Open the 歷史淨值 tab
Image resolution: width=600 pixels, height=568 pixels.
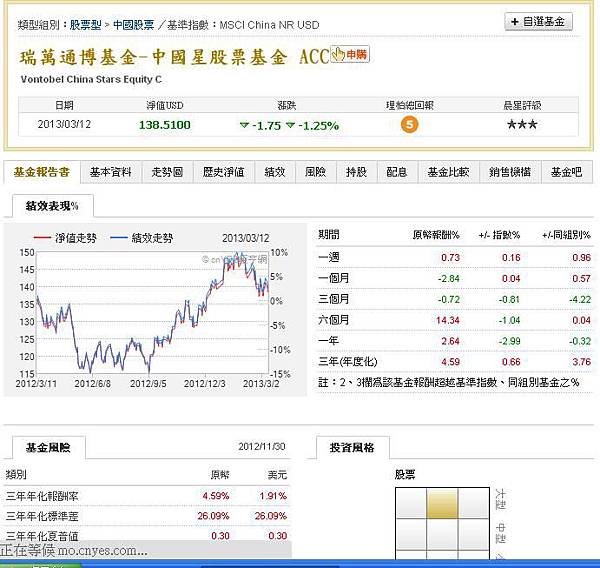point(223,172)
